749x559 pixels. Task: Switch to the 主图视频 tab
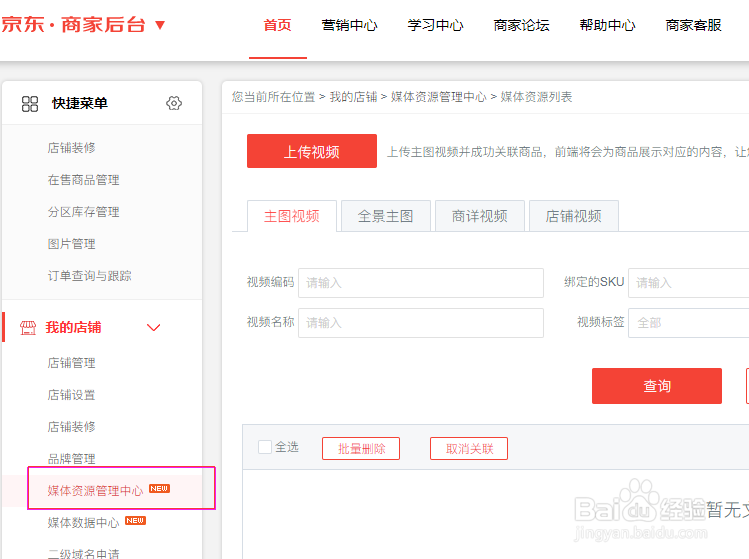pyautogui.click(x=292, y=216)
